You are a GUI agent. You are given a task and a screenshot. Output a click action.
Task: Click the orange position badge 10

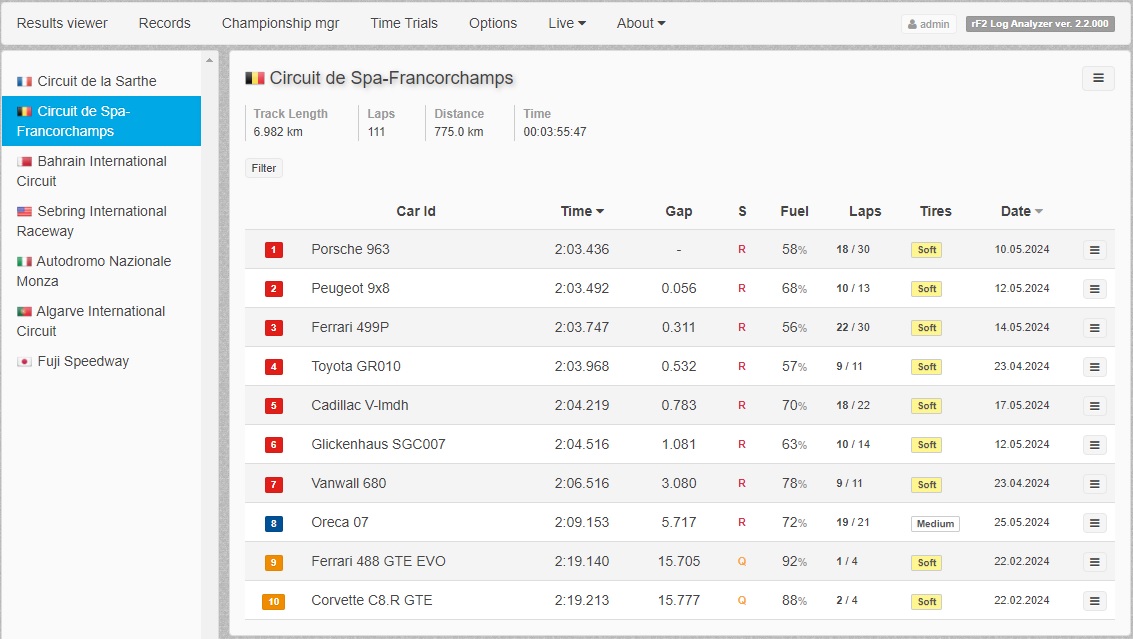point(274,601)
